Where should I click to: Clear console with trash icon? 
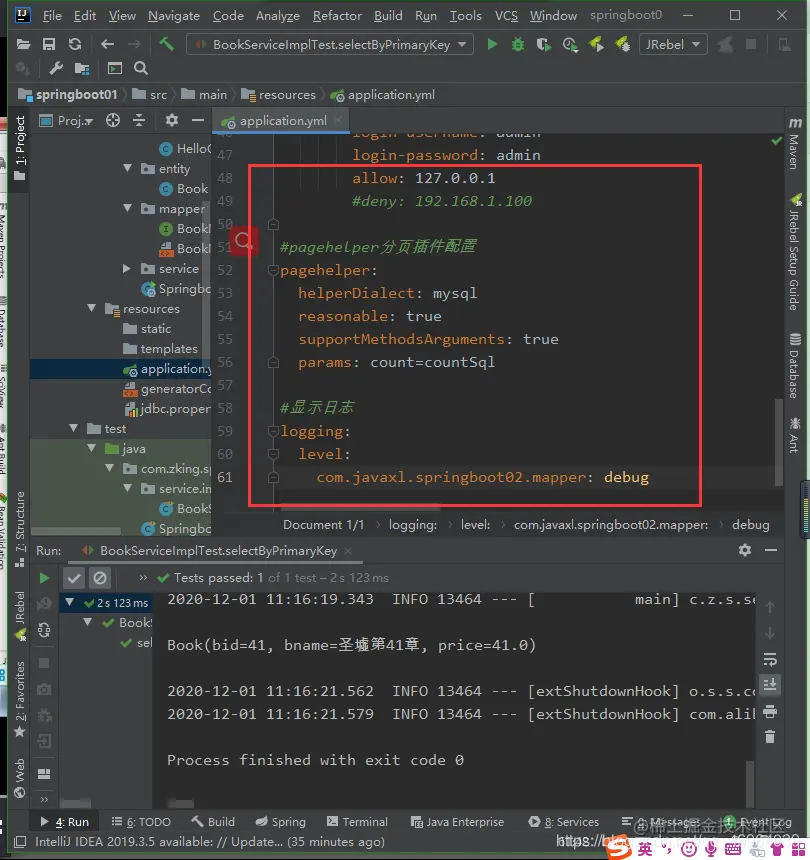pos(770,737)
